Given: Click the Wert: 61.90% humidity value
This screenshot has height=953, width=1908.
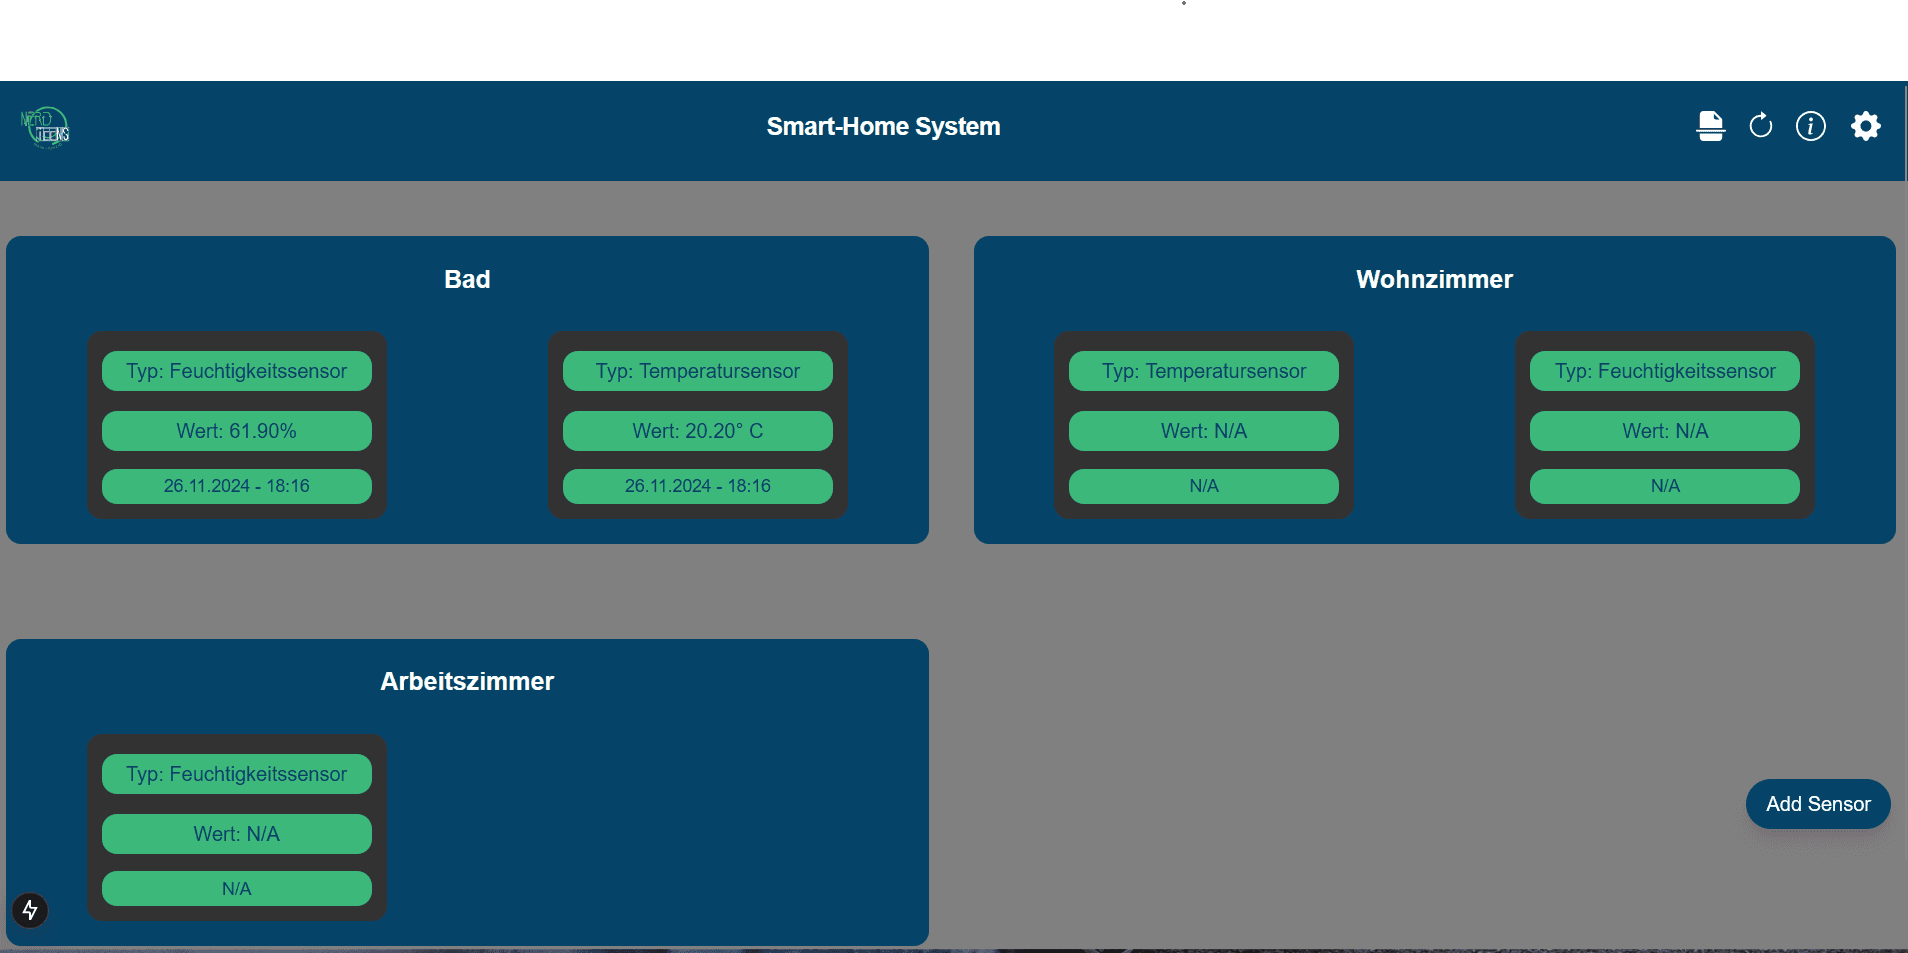Looking at the screenshot, I should 237,431.
